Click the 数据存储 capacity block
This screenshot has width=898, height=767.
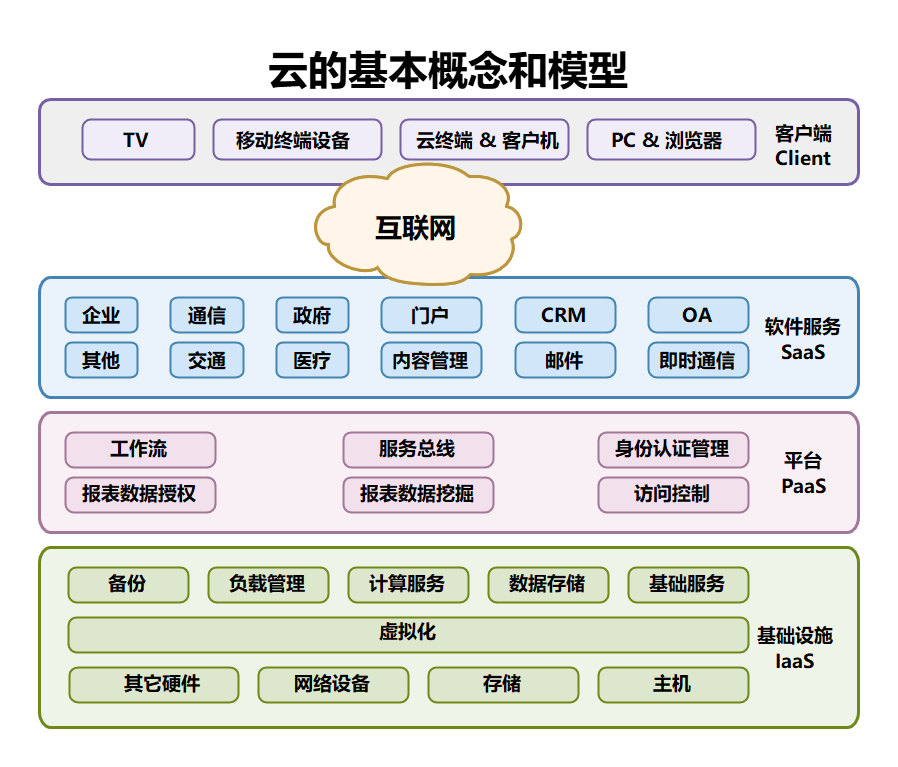[548, 585]
